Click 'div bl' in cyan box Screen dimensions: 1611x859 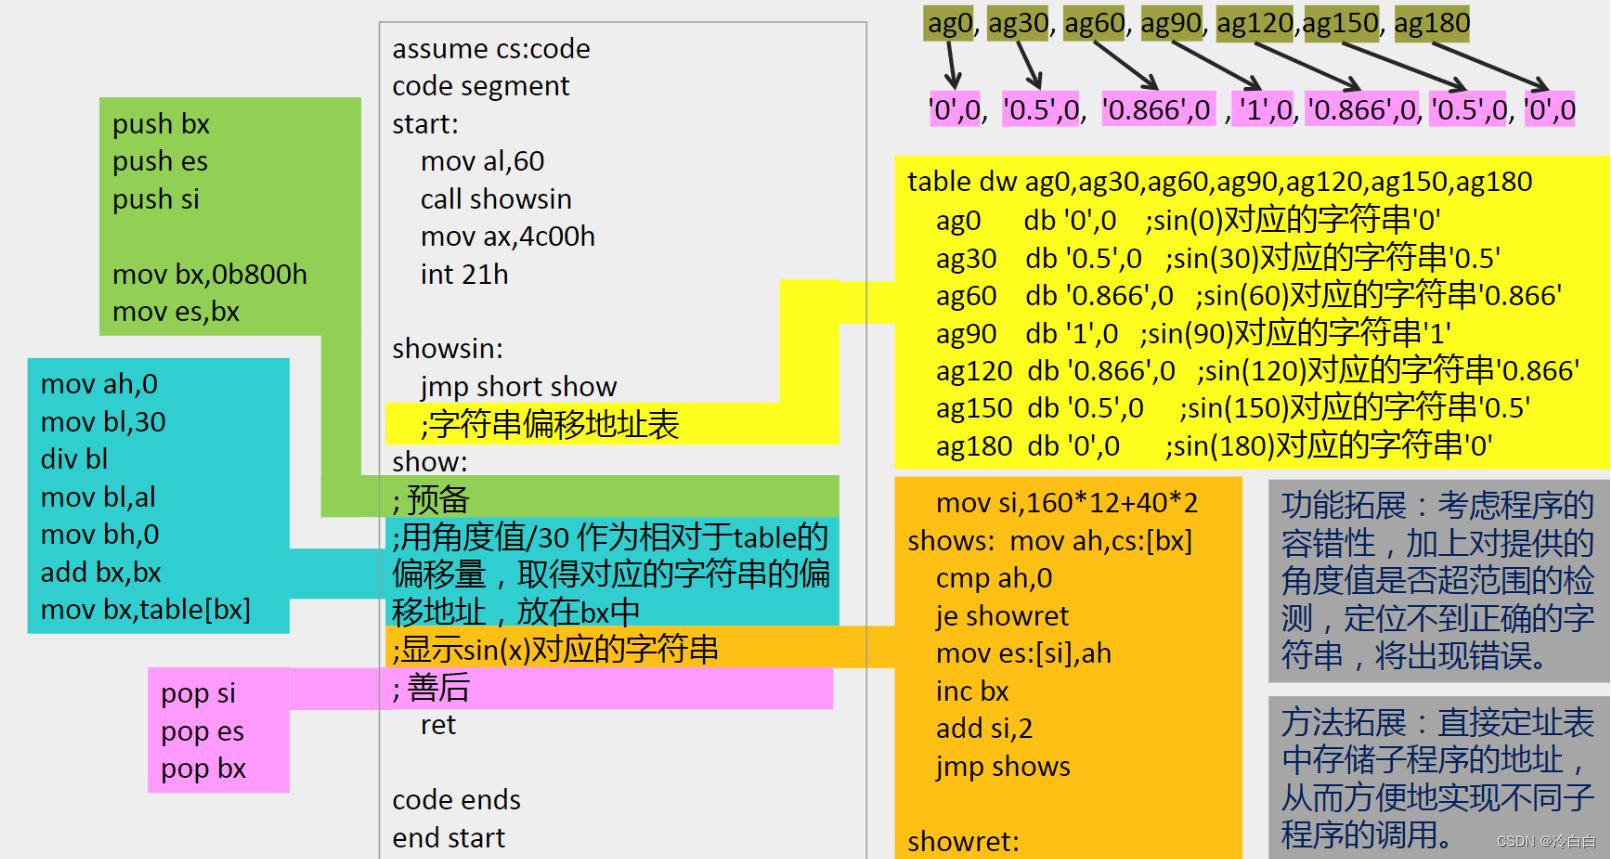[x=74, y=459]
